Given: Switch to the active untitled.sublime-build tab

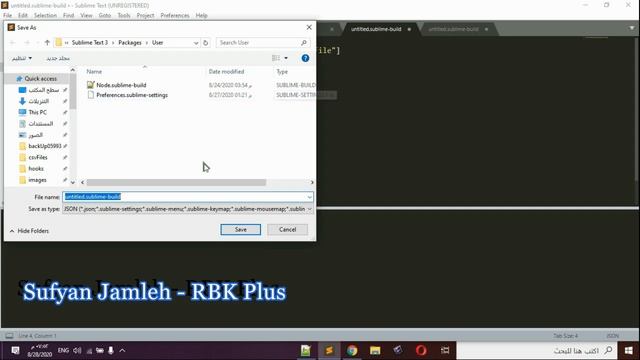Looking at the screenshot, I should (376, 29).
